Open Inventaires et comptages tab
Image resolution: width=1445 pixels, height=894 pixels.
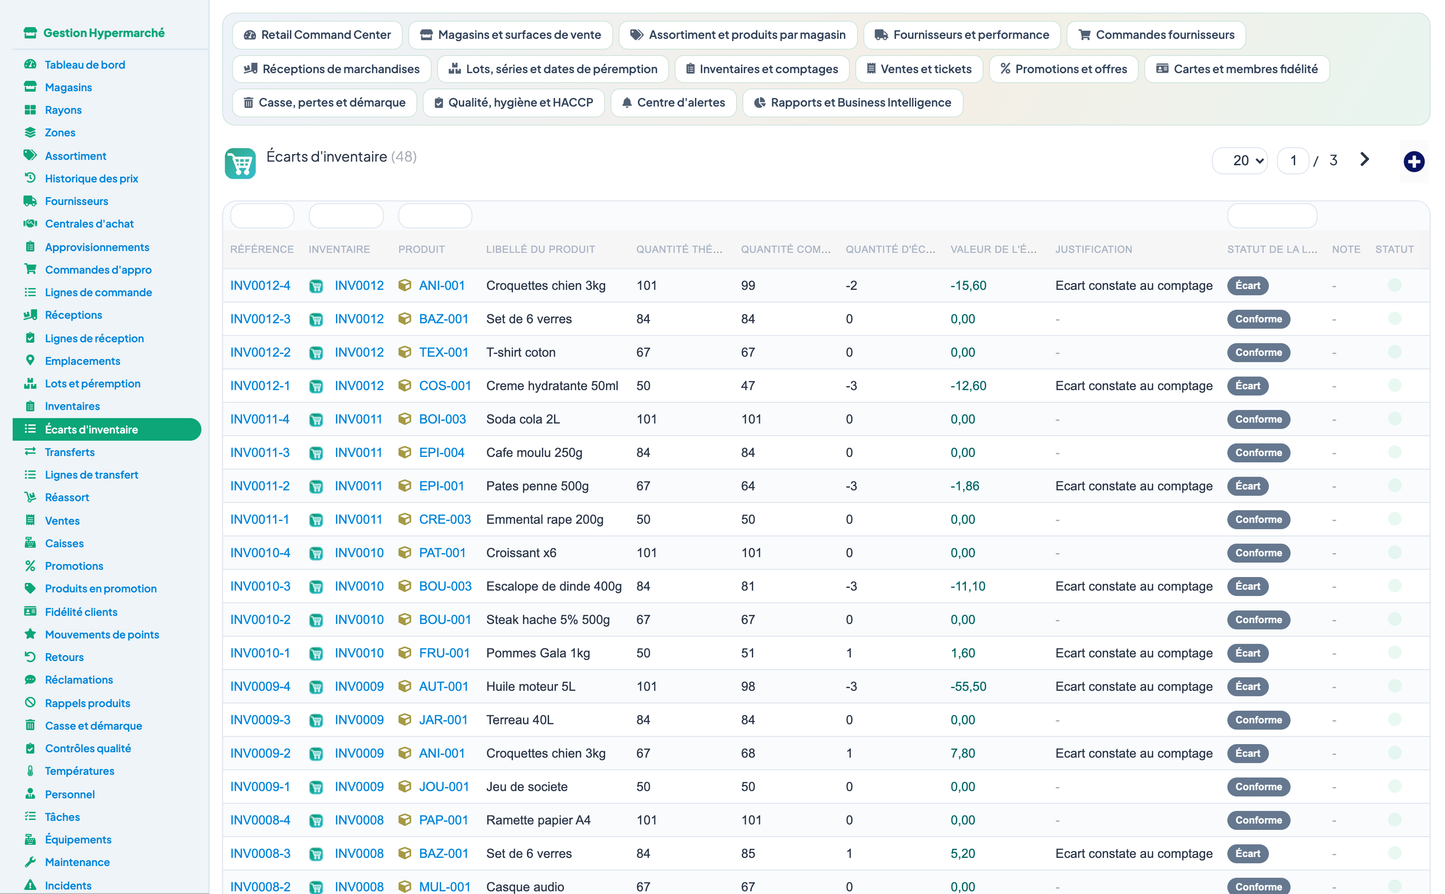coord(762,69)
